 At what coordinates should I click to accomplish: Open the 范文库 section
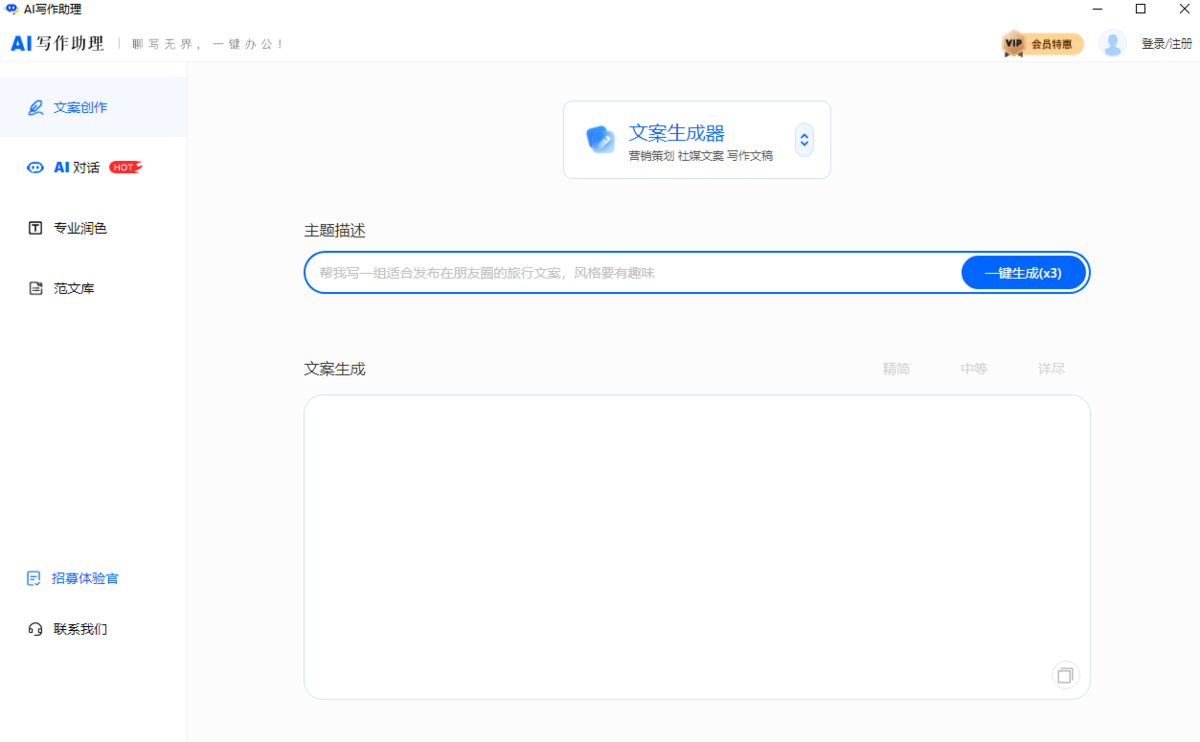tap(72, 288)
